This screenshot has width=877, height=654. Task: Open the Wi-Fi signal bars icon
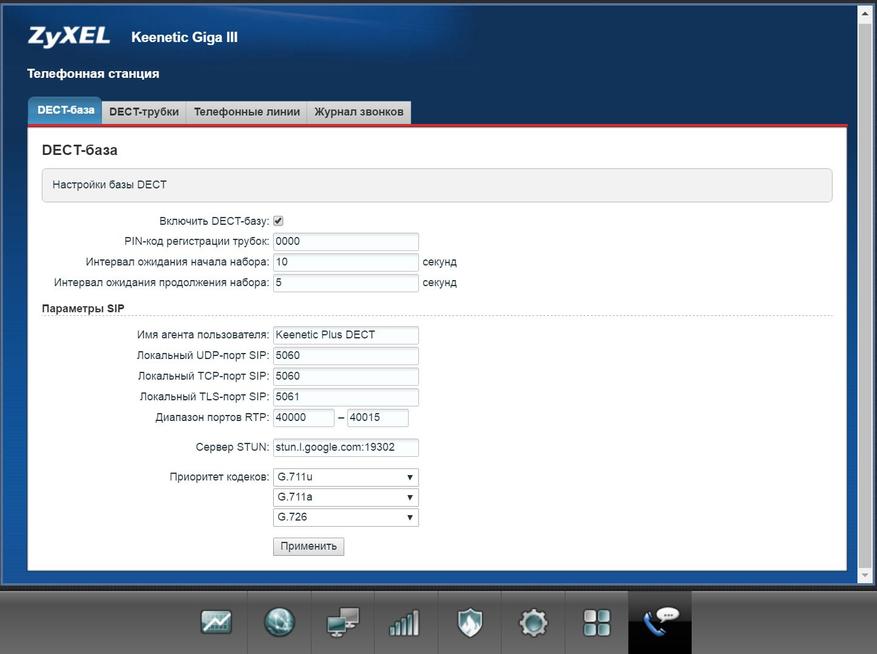(405, 623)
